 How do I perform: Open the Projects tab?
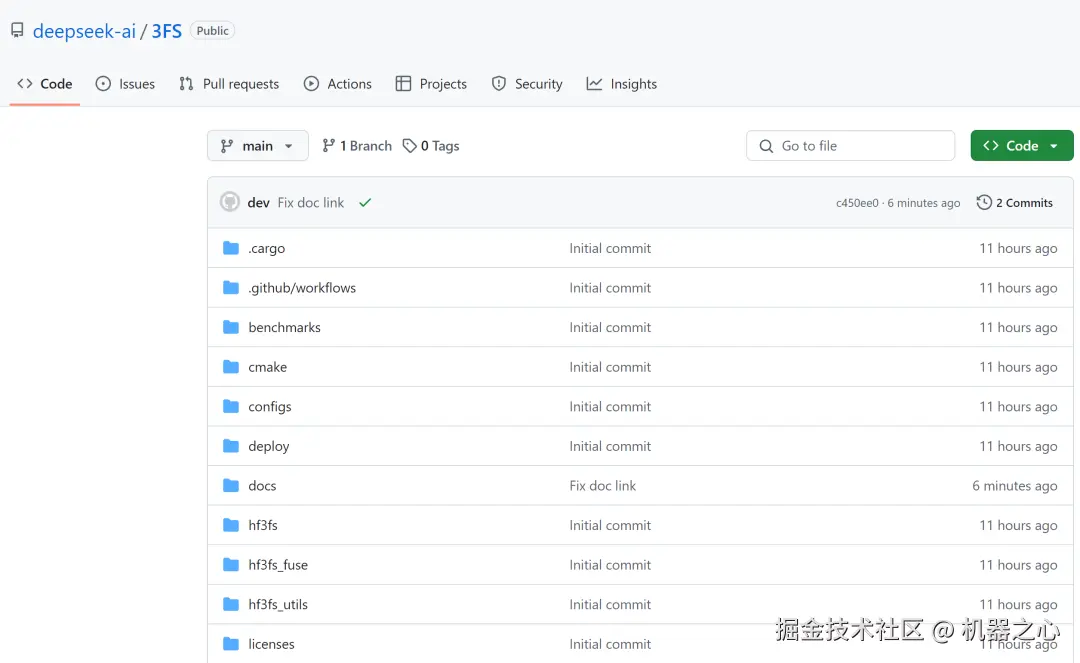coord(431,84)
